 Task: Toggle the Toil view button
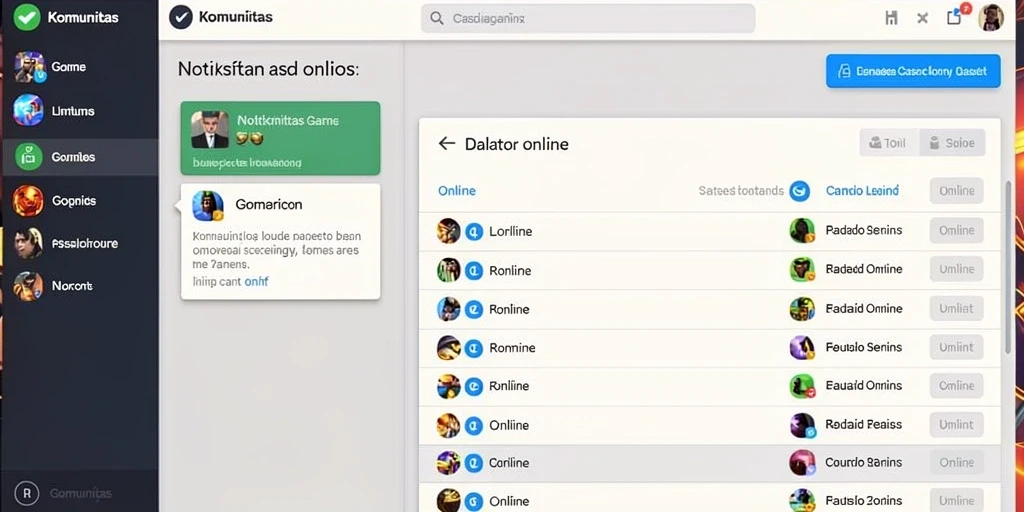click(889, 143)
